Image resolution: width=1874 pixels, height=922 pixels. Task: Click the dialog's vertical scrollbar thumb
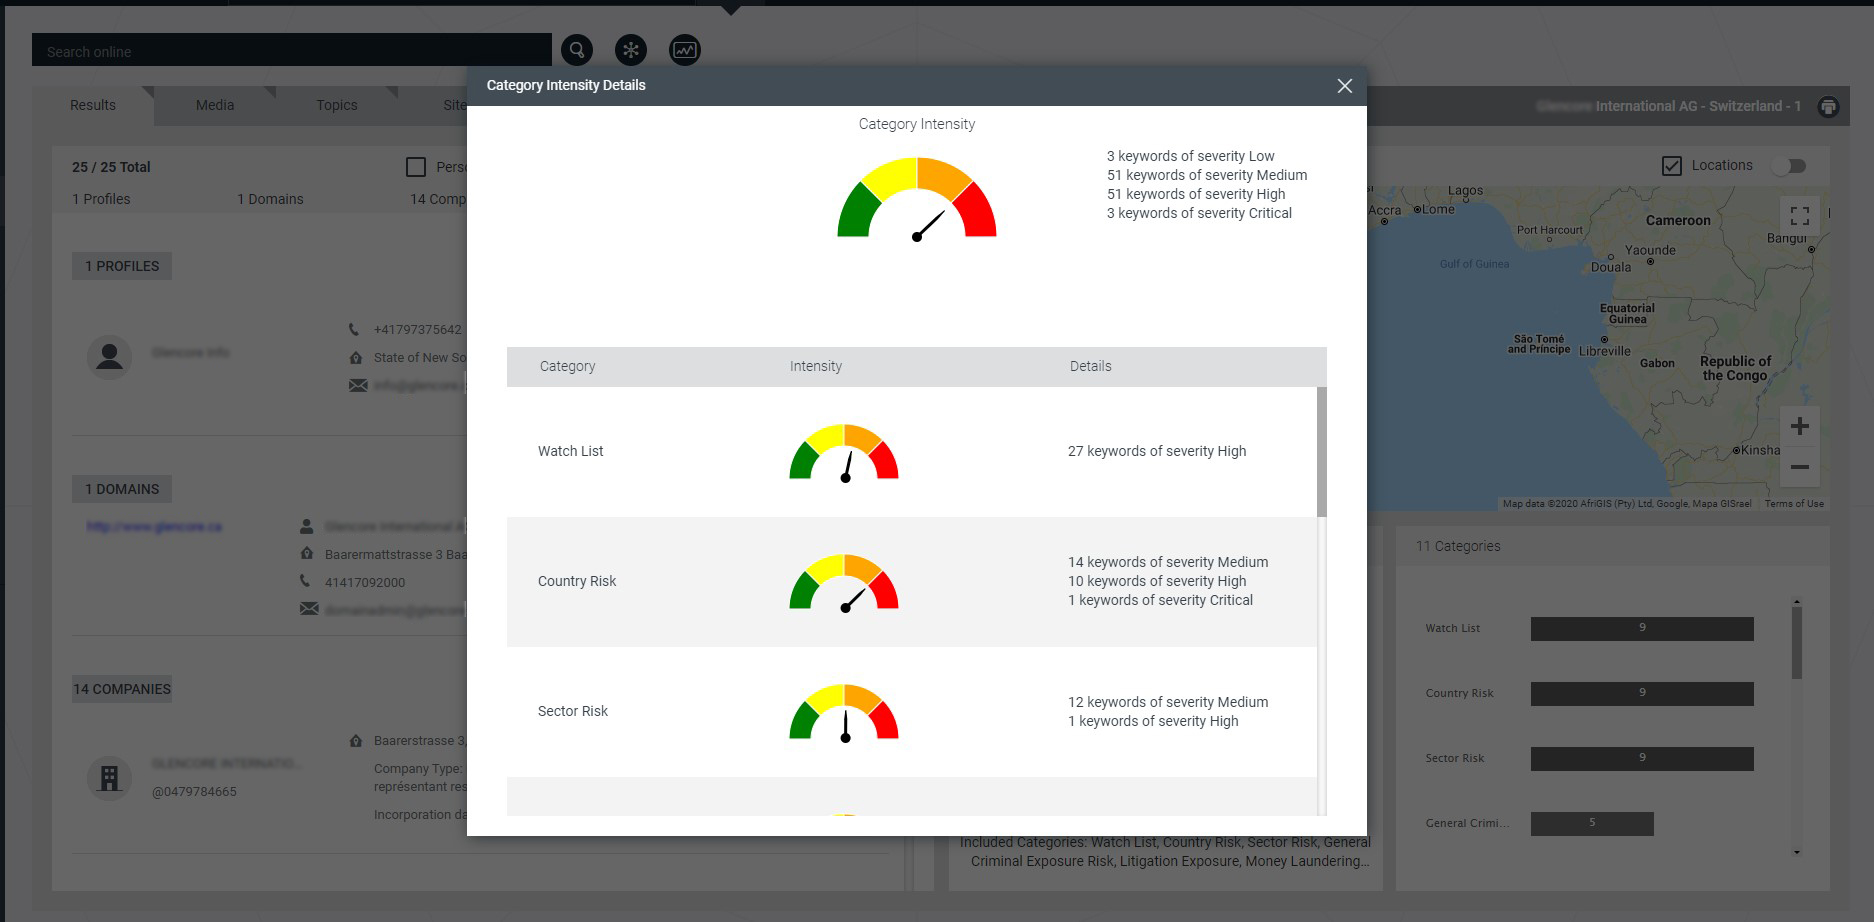(1321, 452)
